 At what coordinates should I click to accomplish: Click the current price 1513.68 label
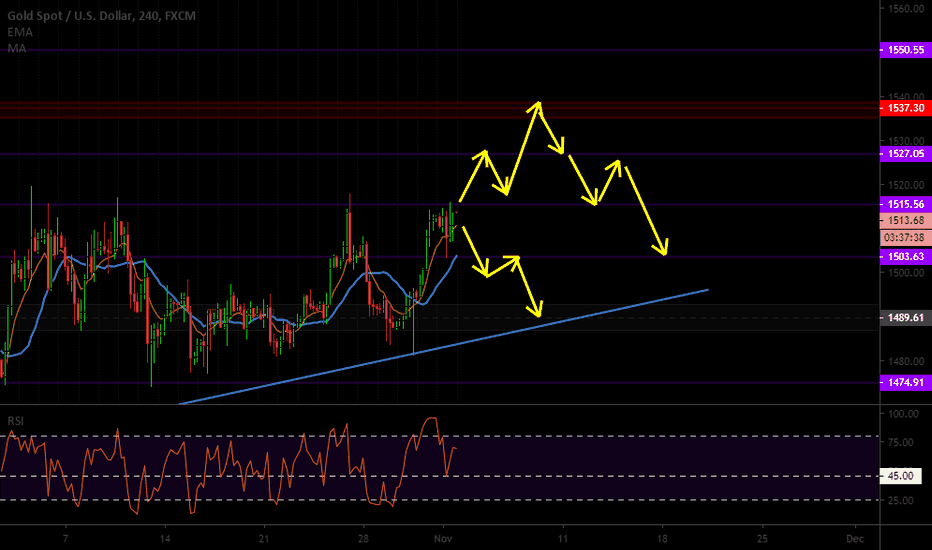(906, 221)
